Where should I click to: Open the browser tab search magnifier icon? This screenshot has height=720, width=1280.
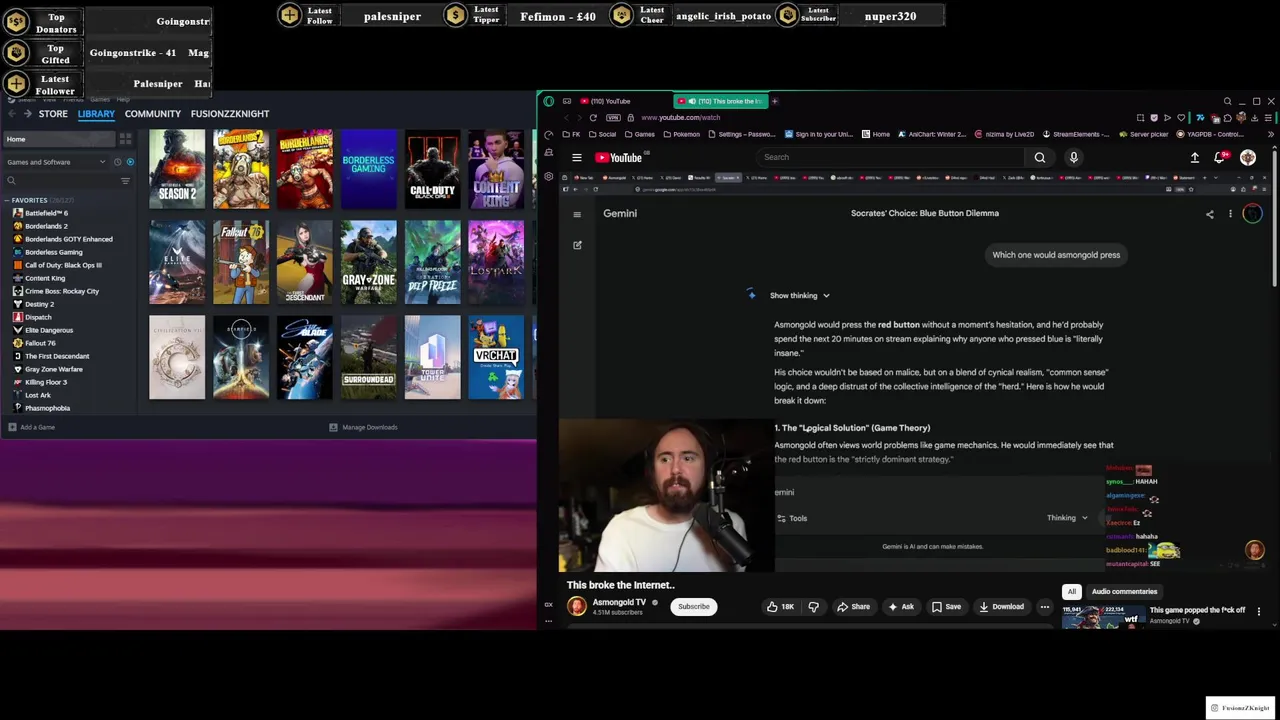tap(1227, 101)
